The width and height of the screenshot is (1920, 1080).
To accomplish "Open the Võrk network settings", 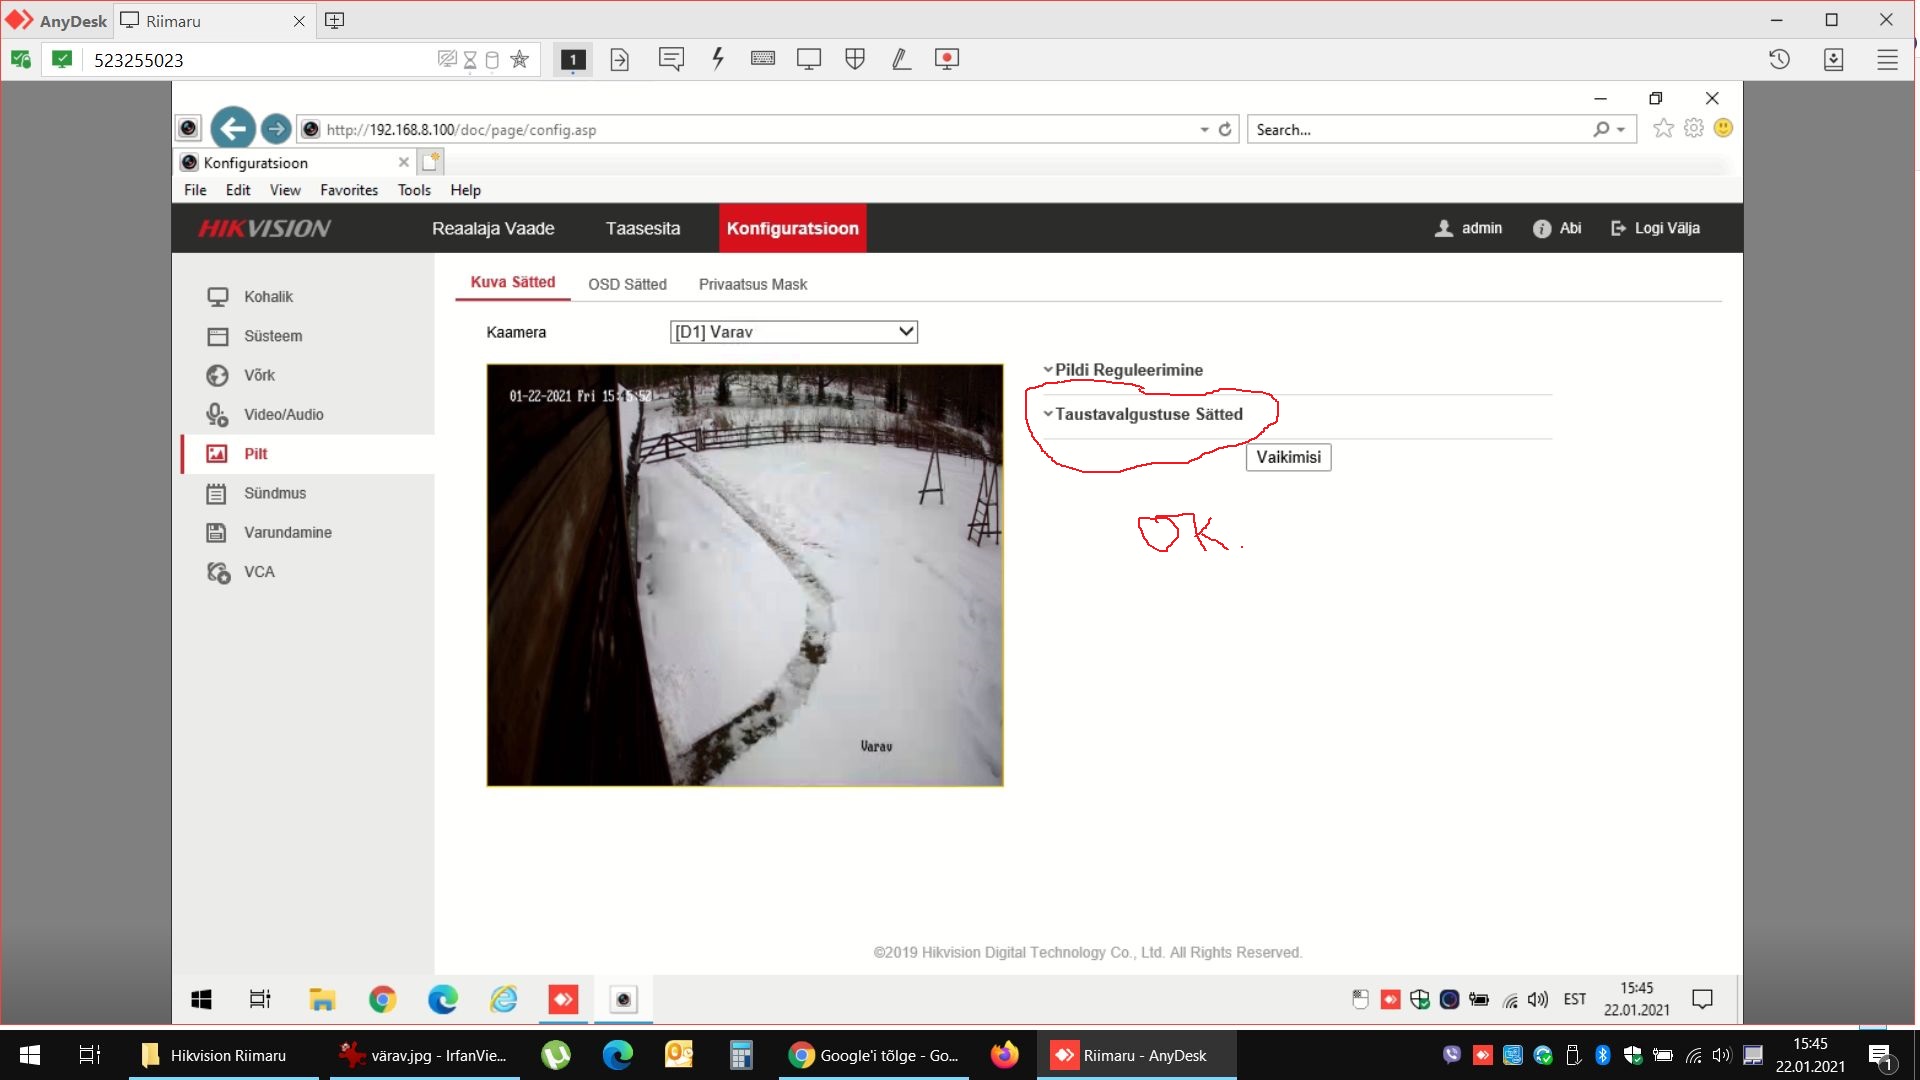I will click(x=258, y=375).
